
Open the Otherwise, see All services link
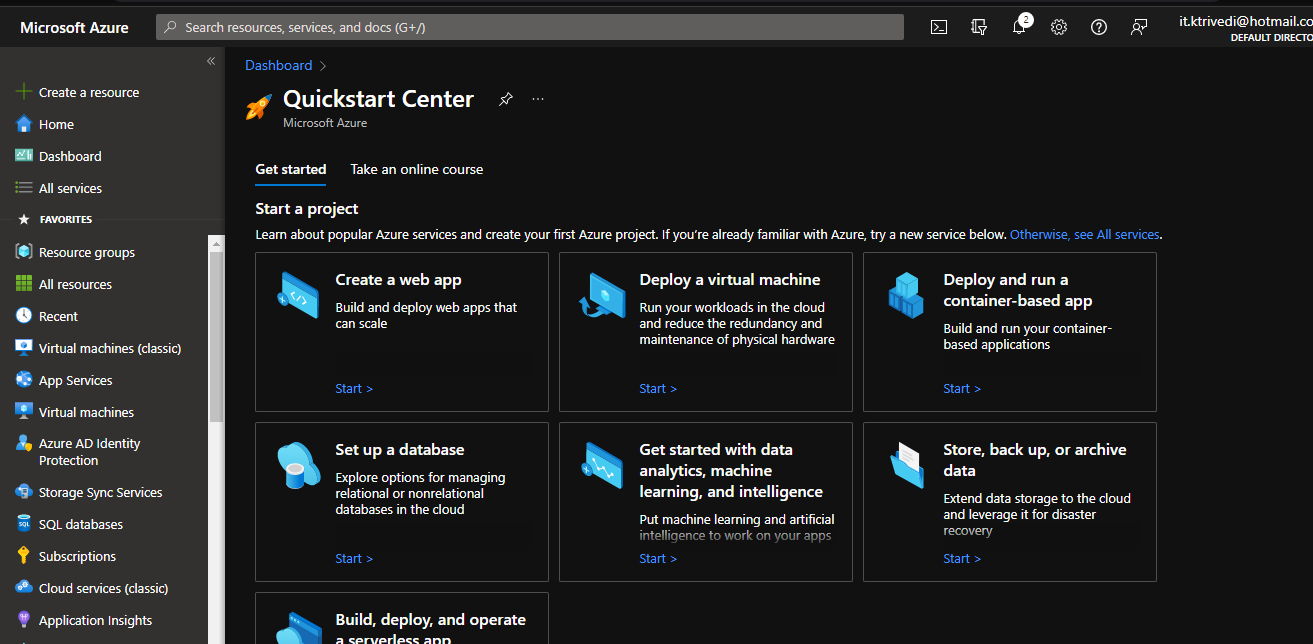pos(1085,234)
